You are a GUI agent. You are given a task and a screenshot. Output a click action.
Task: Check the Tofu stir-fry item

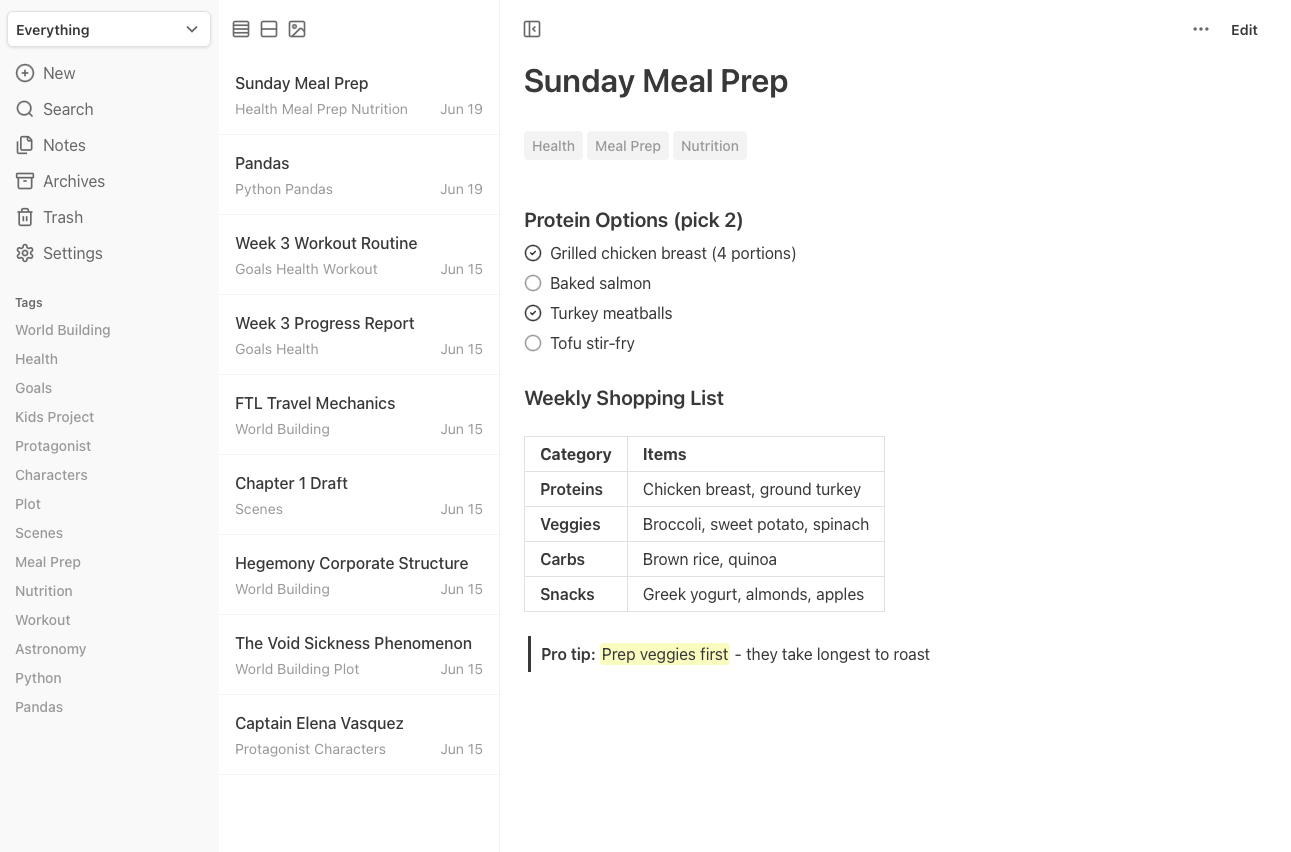click(533, 343)
